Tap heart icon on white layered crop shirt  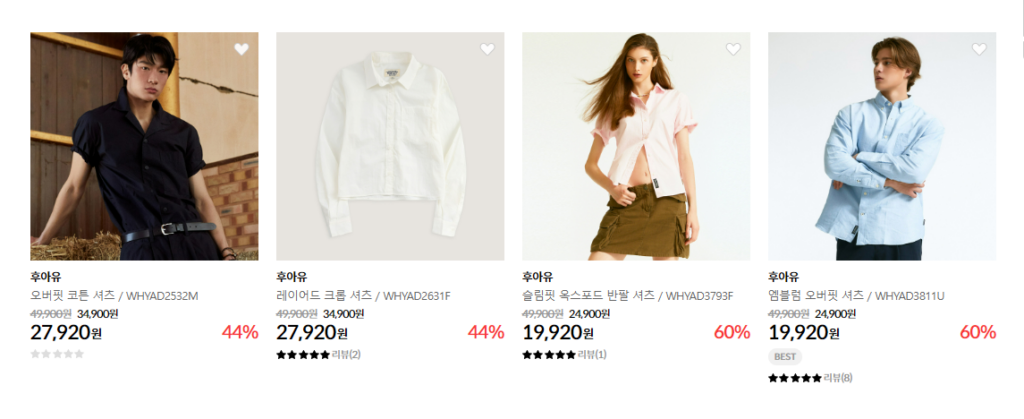tap(487, 49)
